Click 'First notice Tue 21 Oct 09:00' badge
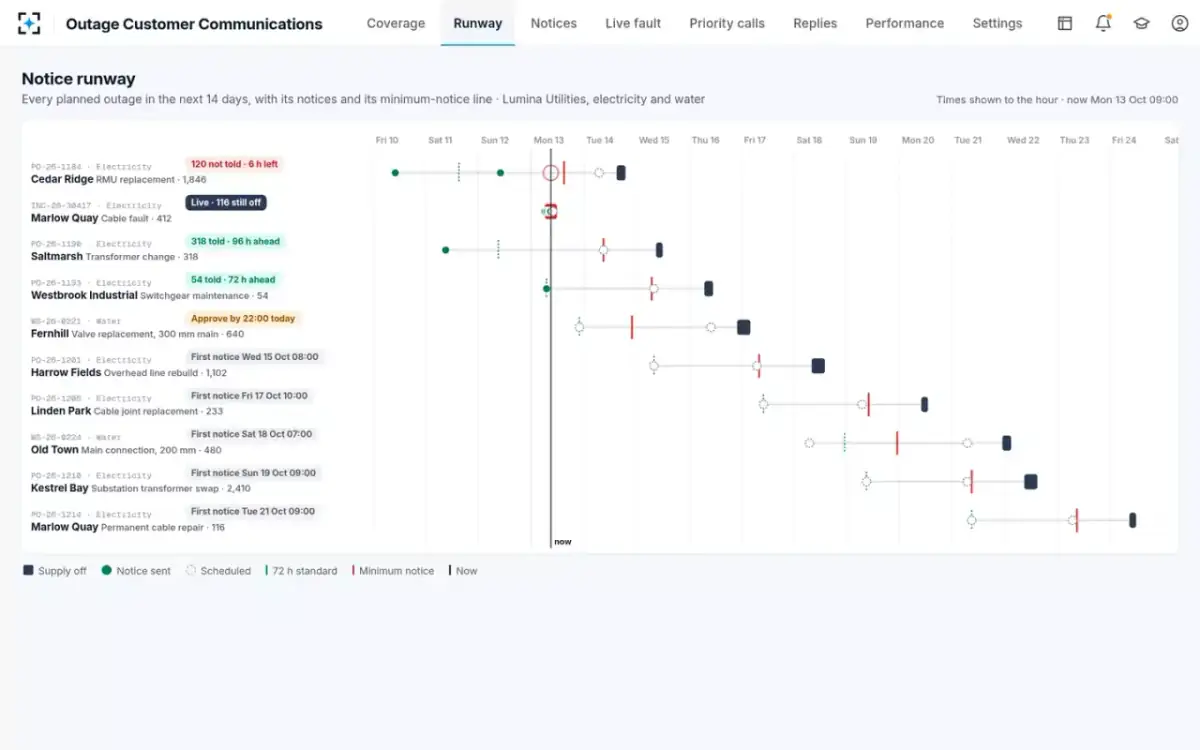1200x750 pixels. (x=252, y=511)
